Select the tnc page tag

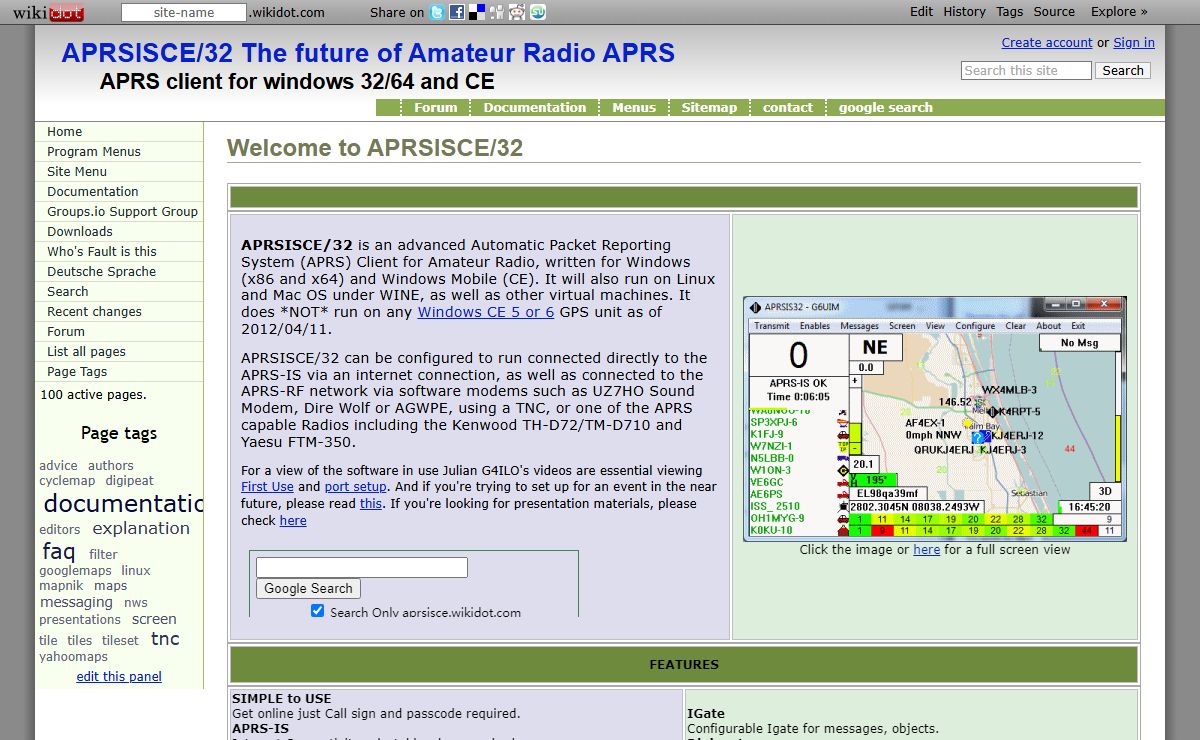coord(165,638)
